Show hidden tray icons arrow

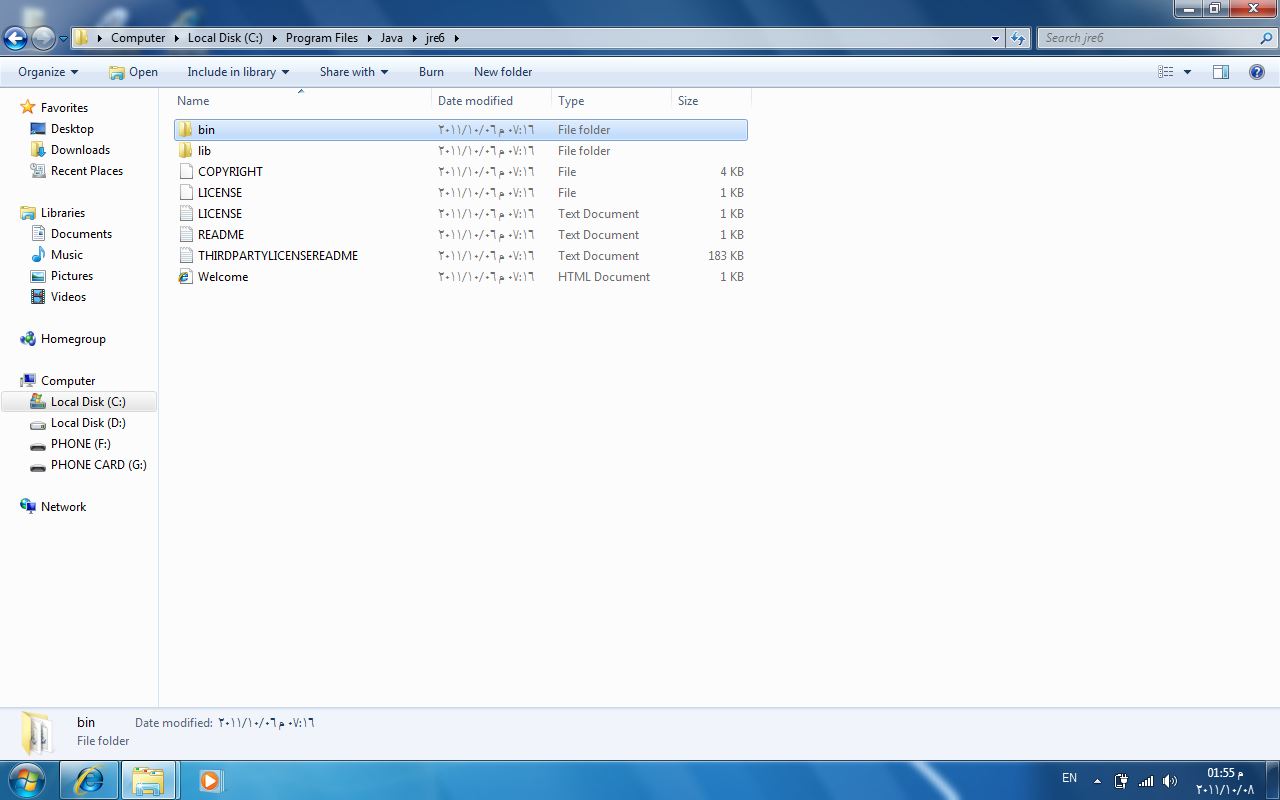pos(1097,781)
